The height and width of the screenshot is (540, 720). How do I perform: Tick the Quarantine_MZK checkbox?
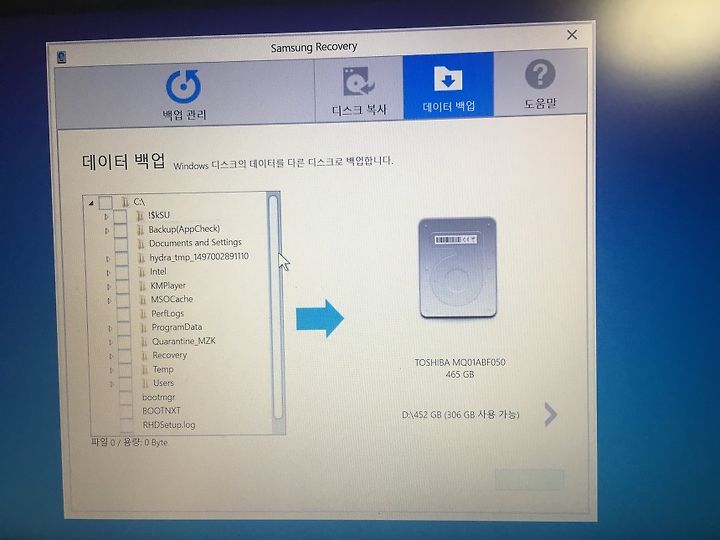[124, 343]
